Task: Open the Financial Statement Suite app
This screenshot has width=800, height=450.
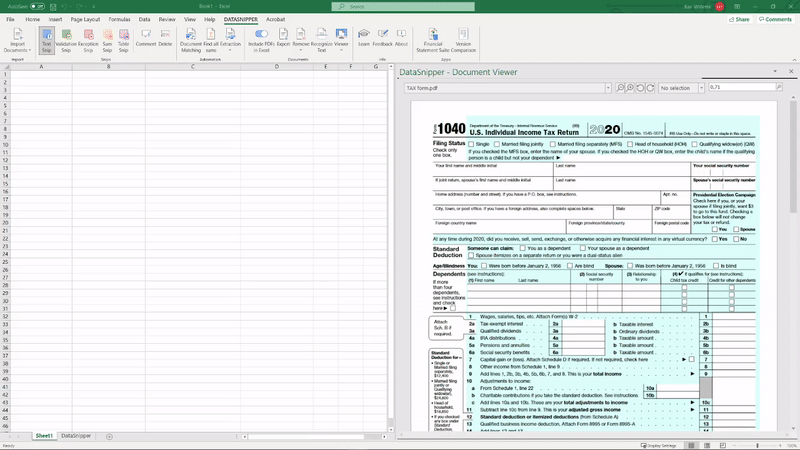Action: (x=433, y=40)
